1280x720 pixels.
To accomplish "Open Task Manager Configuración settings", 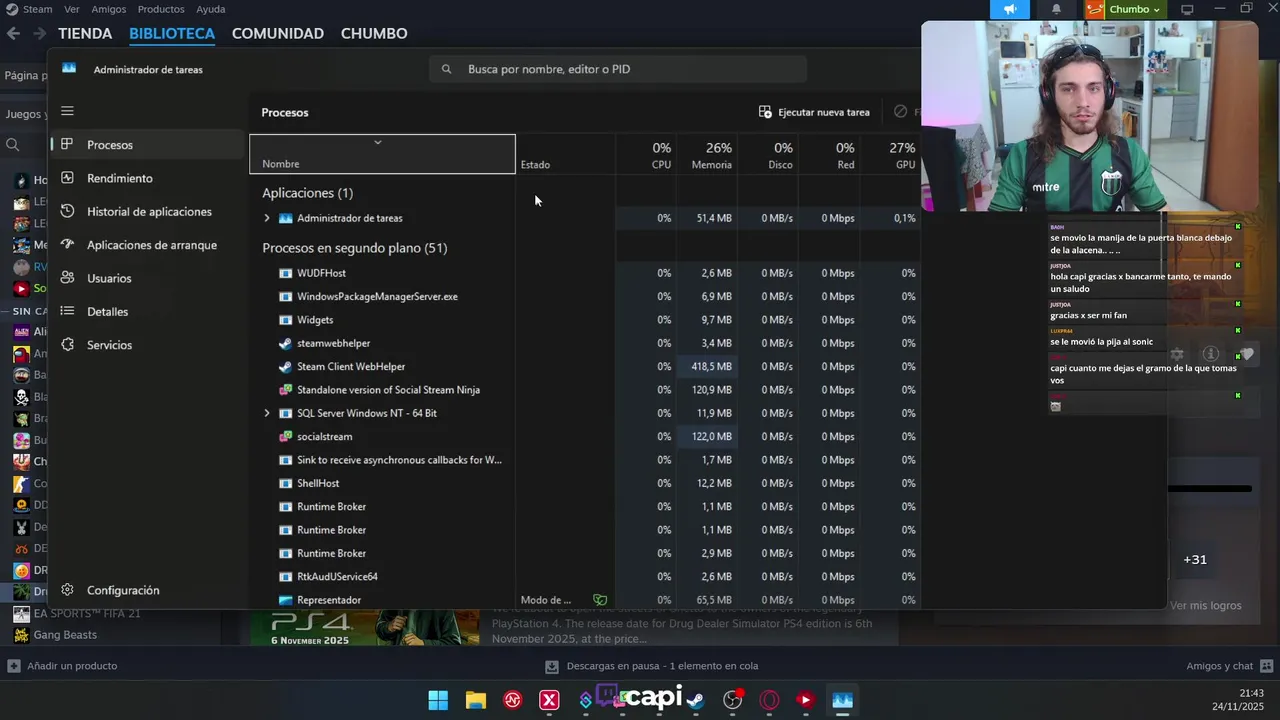I will 149,590.
